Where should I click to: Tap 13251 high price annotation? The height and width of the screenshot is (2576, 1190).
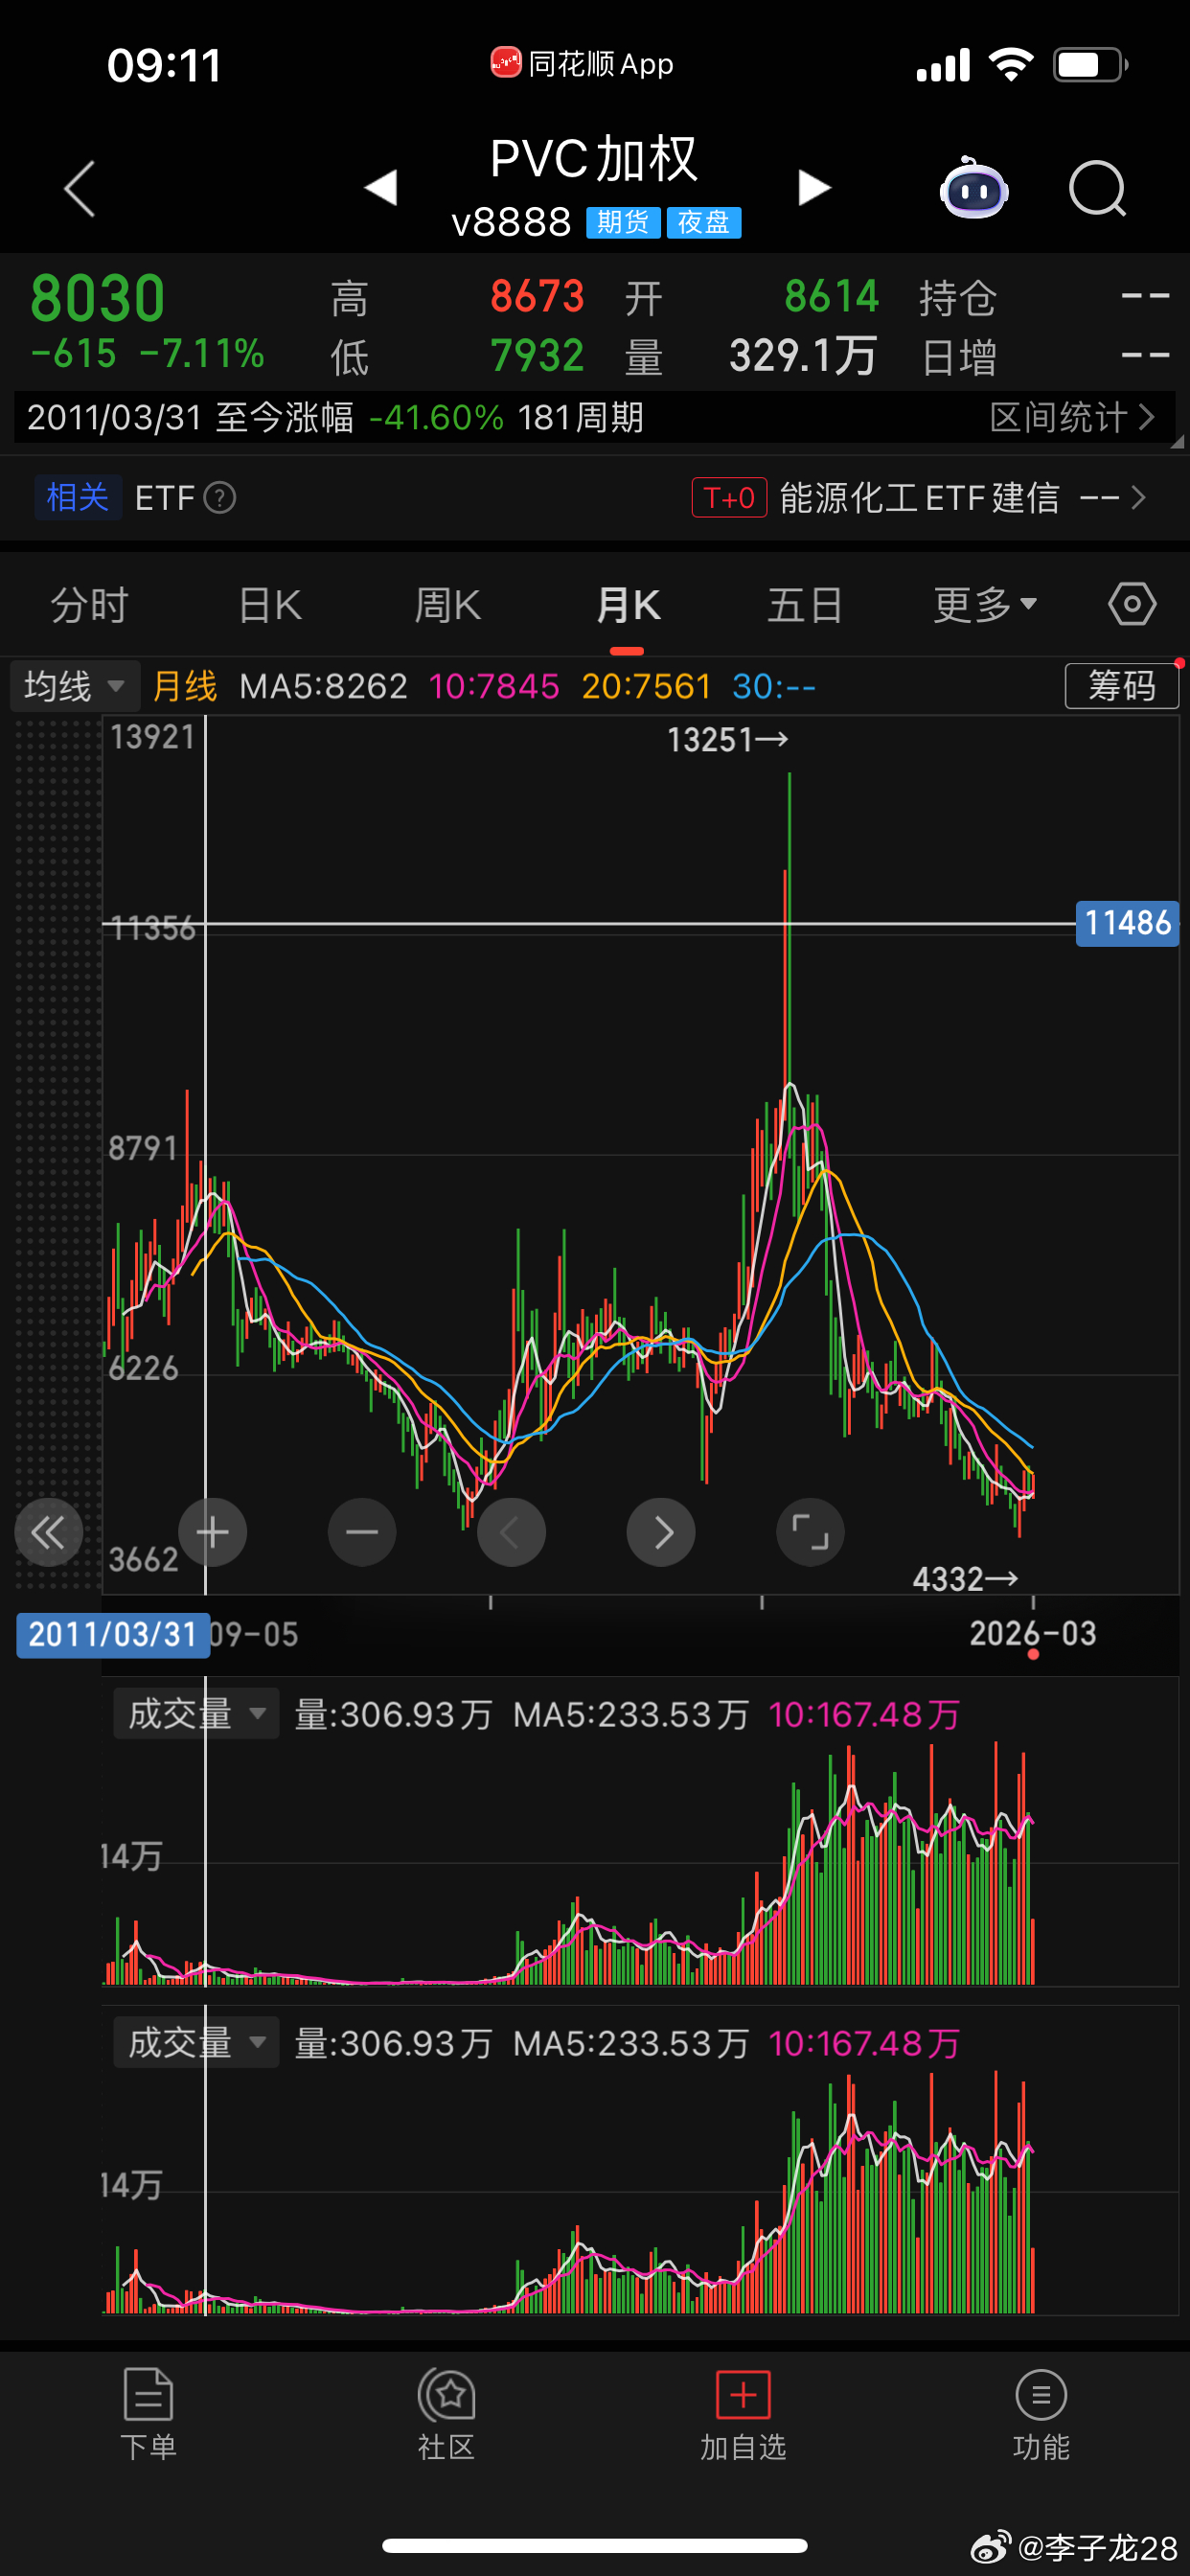pos(728,740)
